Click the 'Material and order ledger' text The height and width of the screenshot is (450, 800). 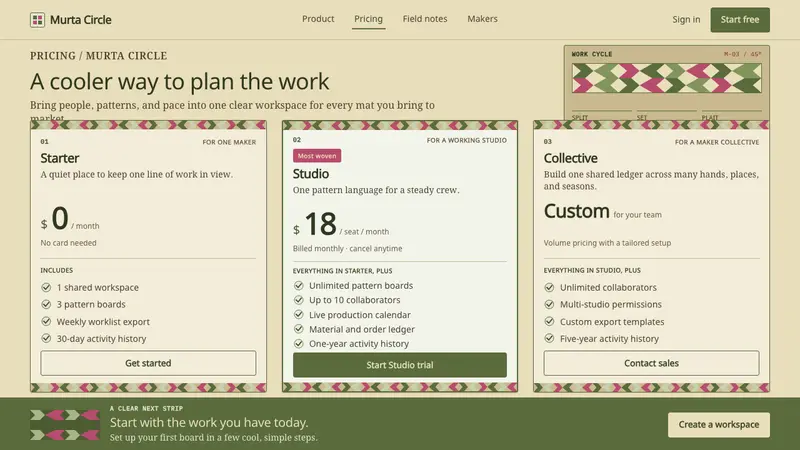[362, 329]
